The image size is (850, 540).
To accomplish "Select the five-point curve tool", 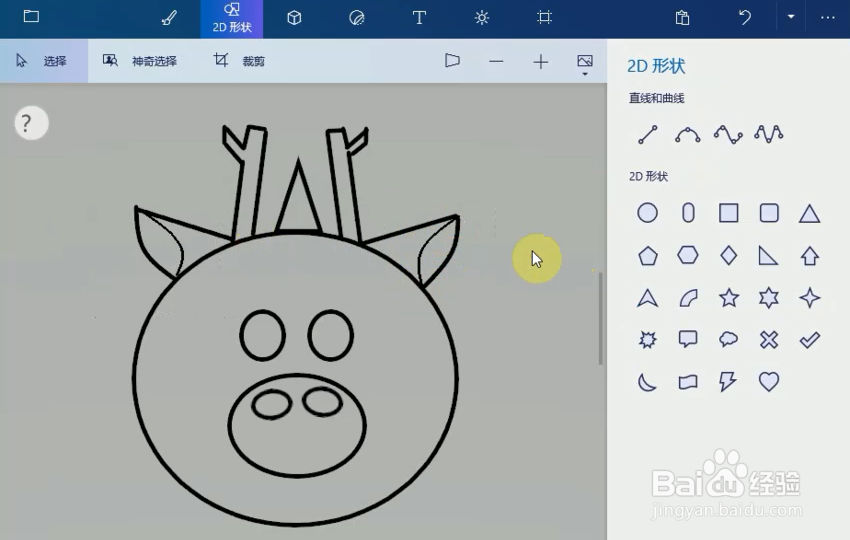I will click(769, 134).
